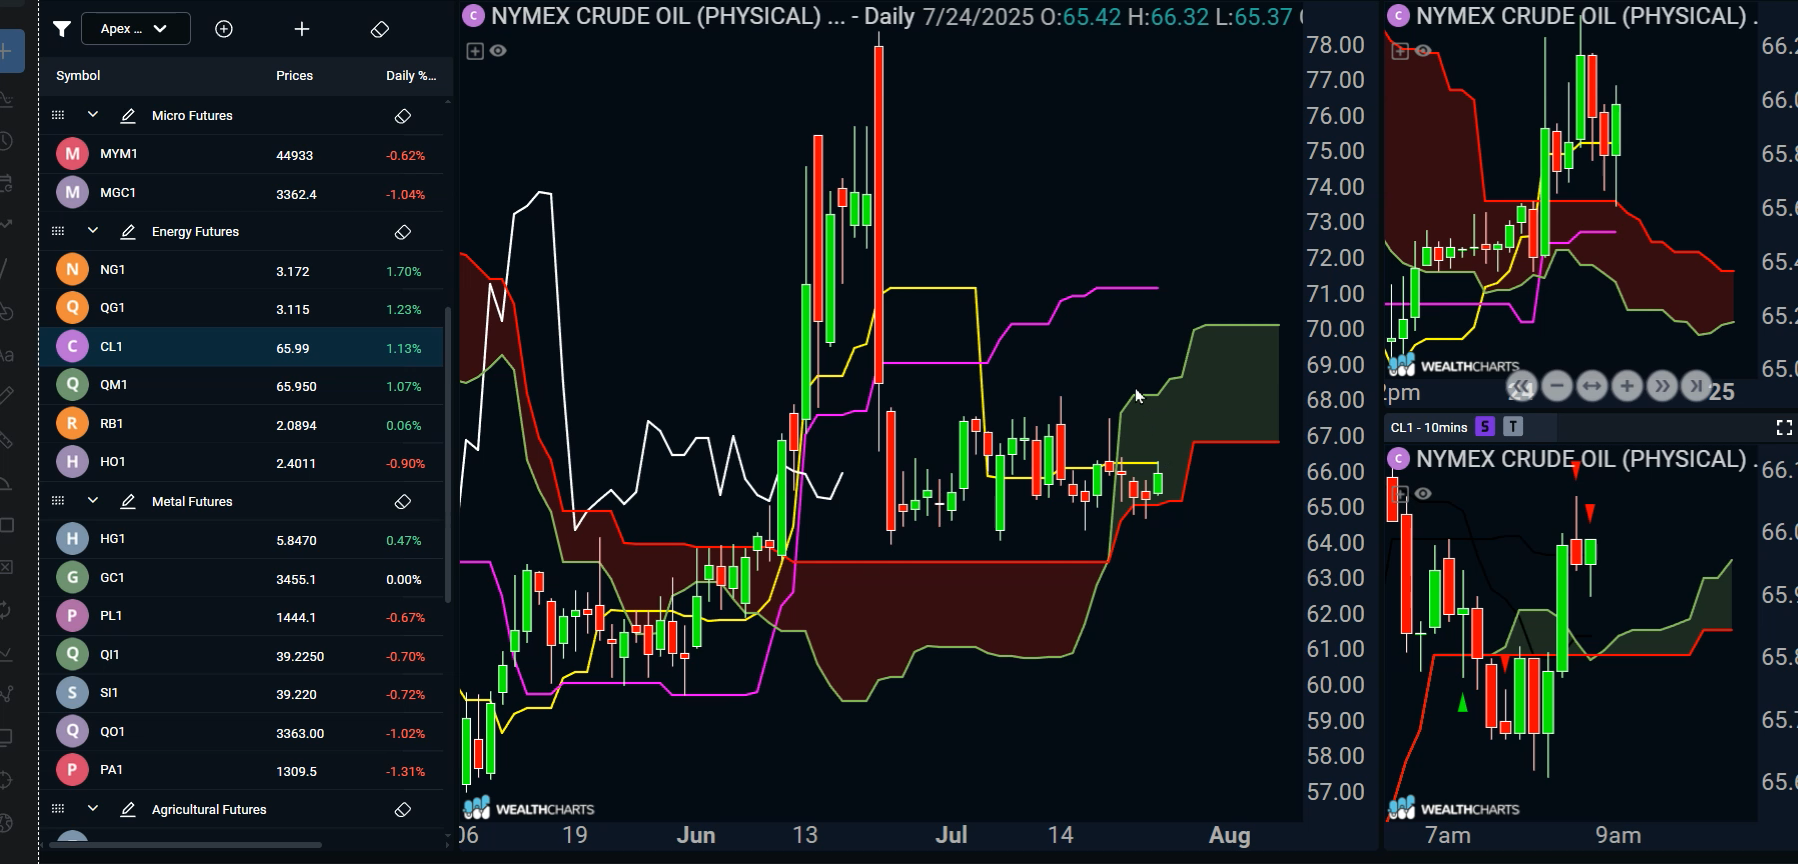Image resolution: width=1798 pixels, height=864 pixels.
Task: Edit the Agricultural Futures group name
Action: click(x=128, y=810)
